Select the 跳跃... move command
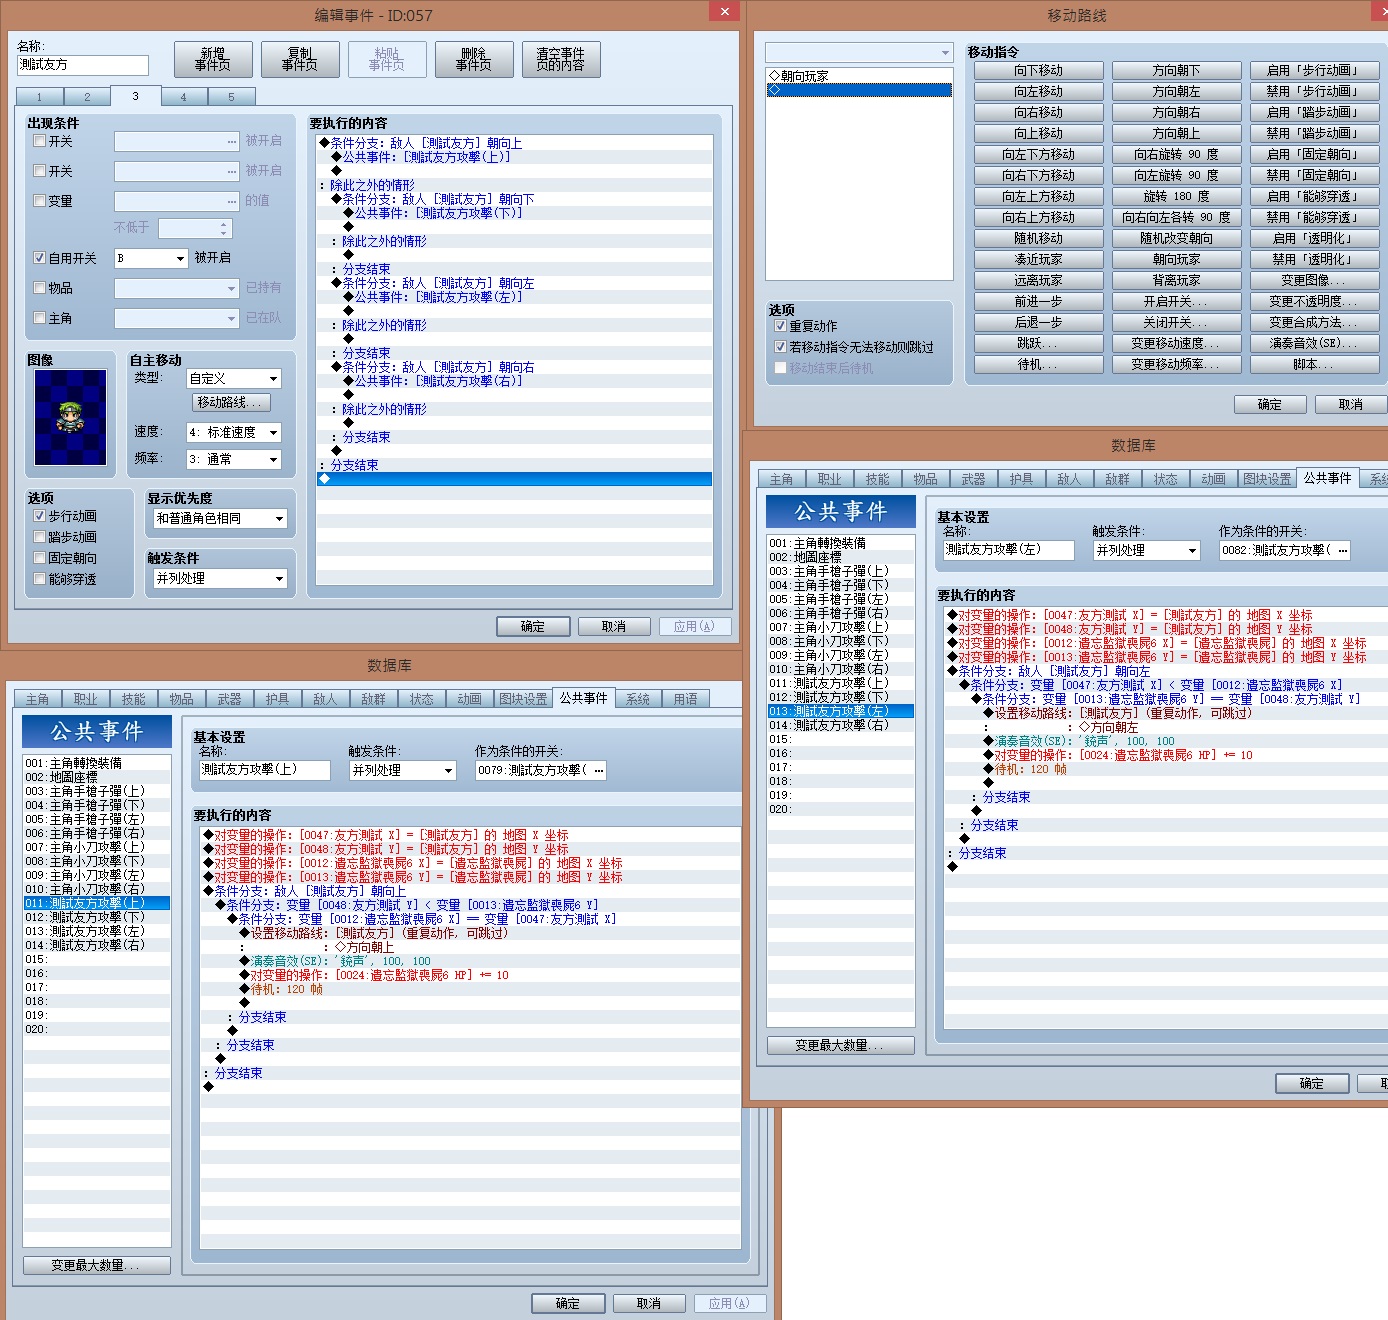 pos(1038,343)
